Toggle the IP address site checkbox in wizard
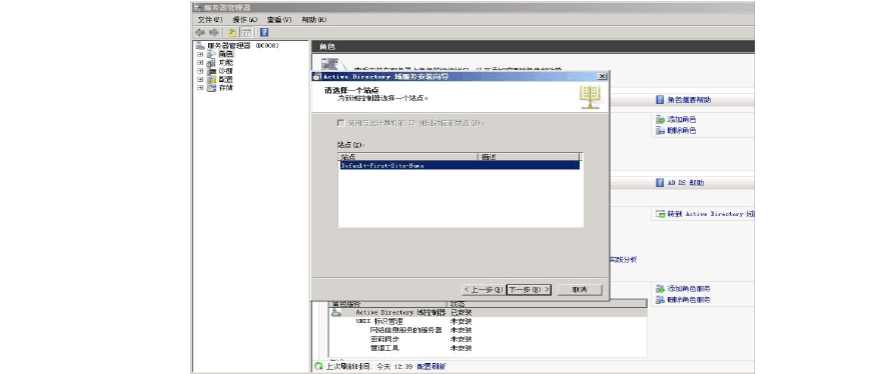Image resolution: width=893 pixels, height=374 pixels. click(341, 122)
